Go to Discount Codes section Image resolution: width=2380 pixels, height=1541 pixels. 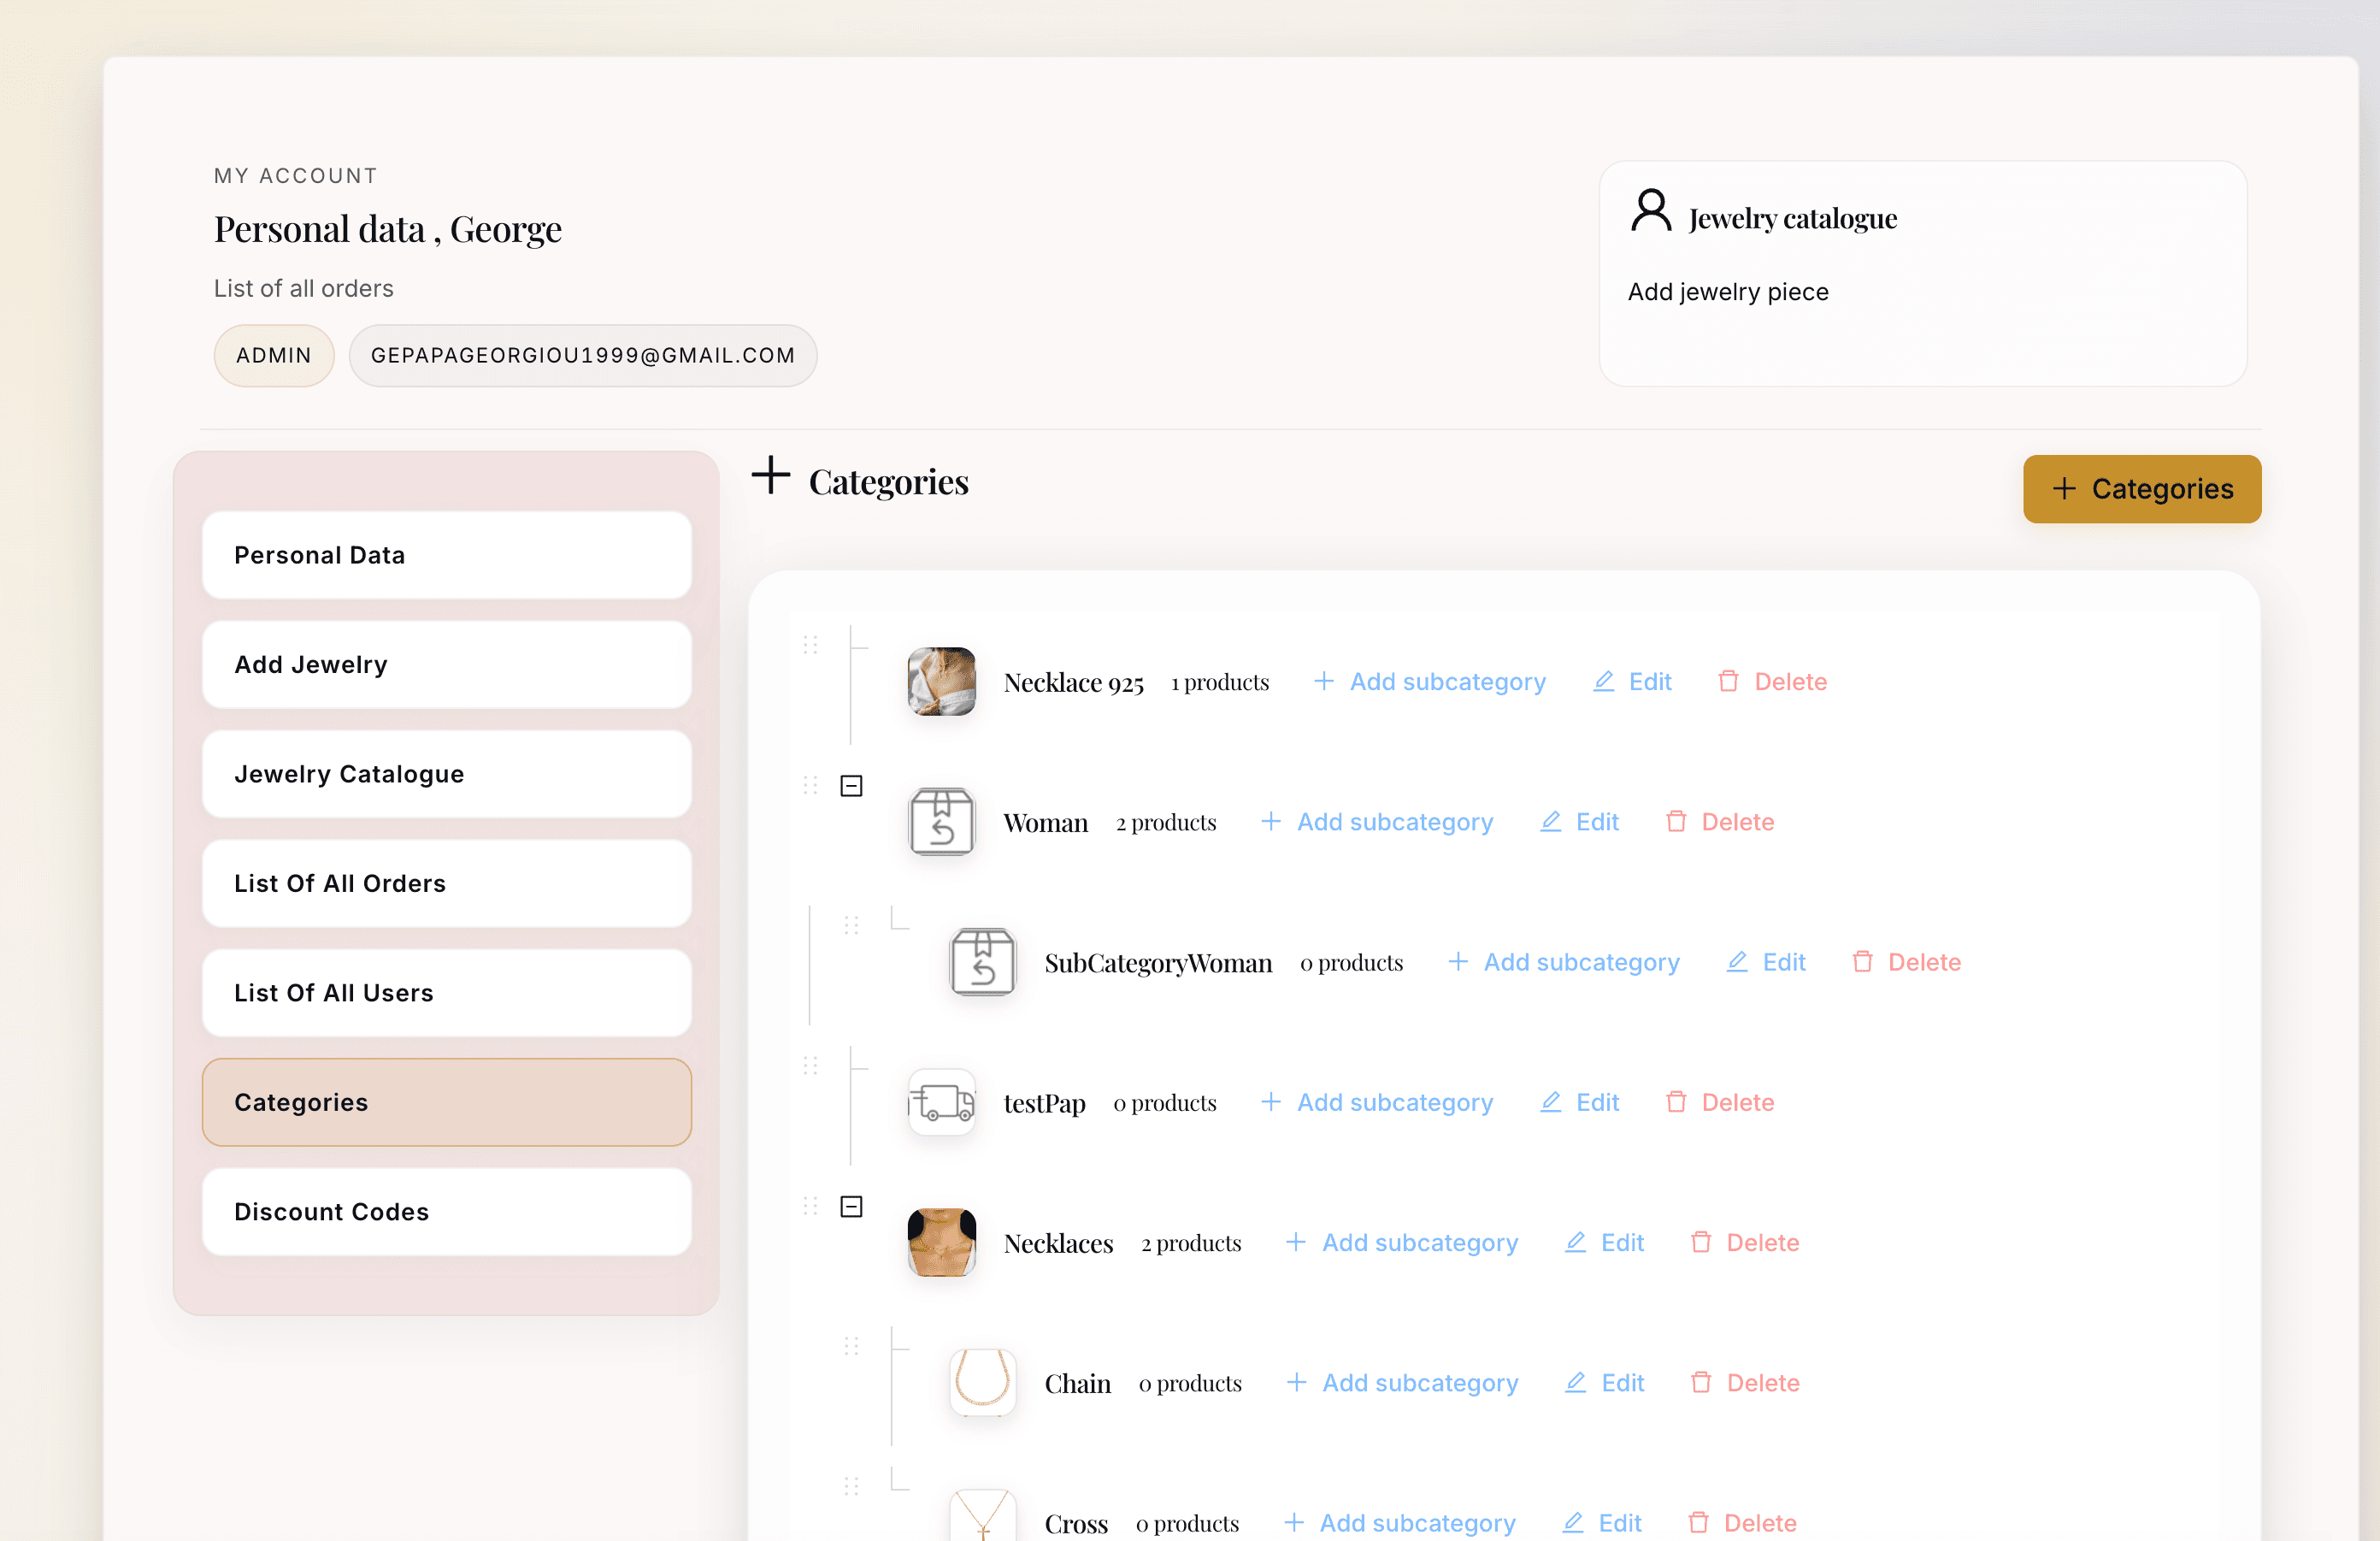click(x=446, y=1212)
